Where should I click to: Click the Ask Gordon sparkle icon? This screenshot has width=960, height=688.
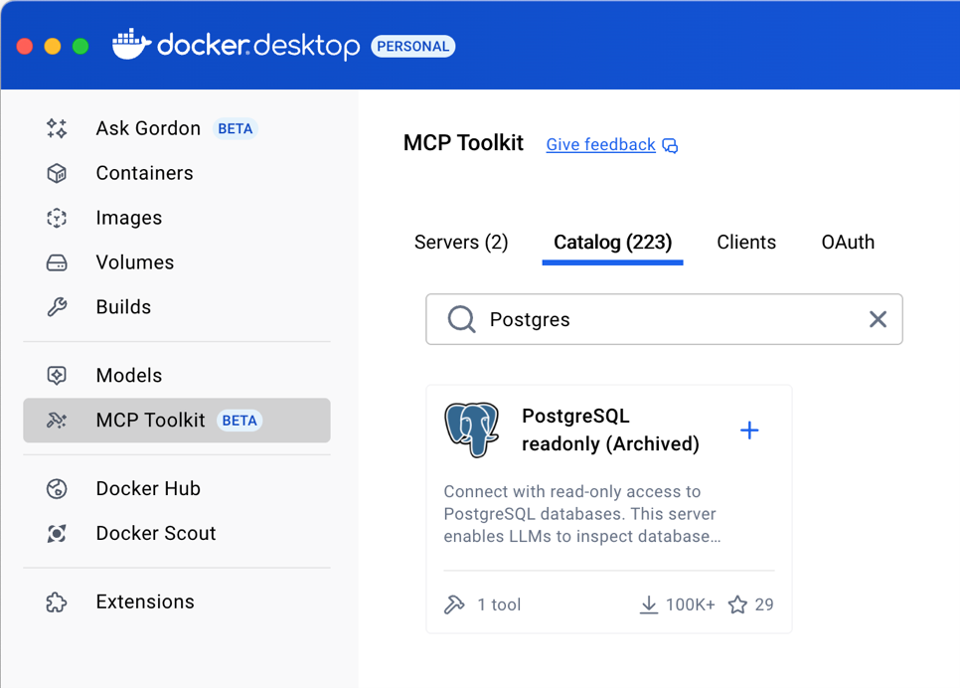click(57, 129)
